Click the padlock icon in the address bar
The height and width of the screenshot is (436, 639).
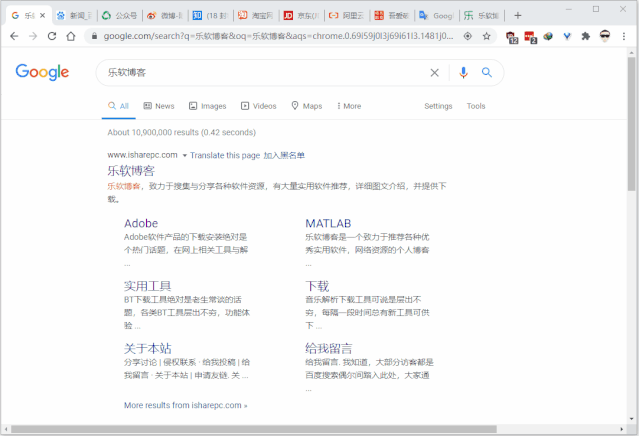tap(95, 36)
